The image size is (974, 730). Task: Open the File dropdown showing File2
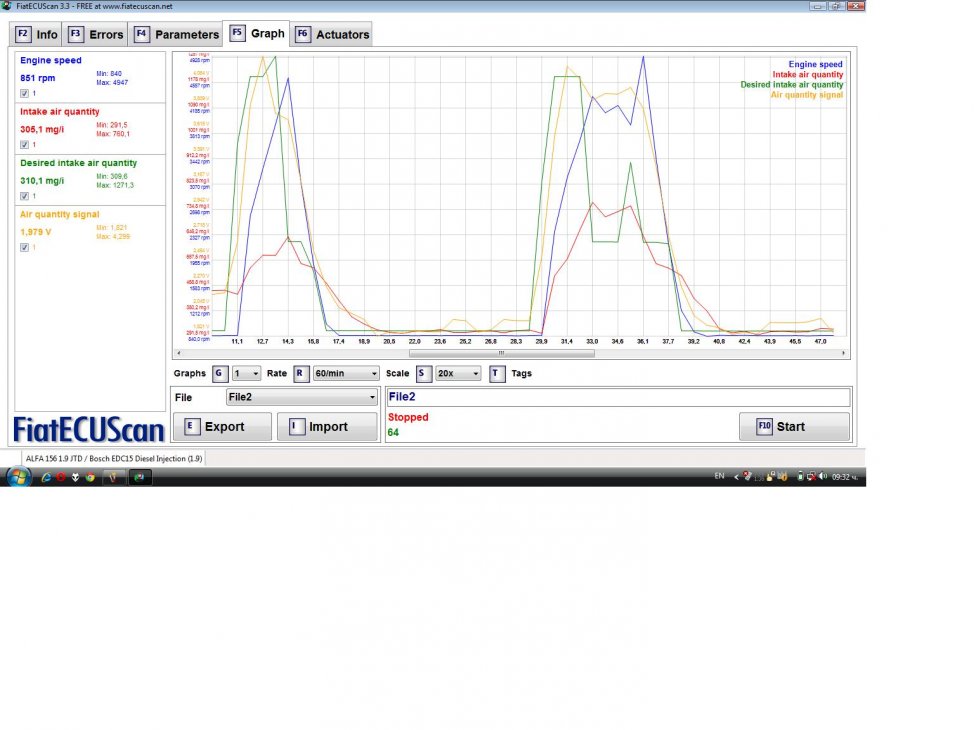(x=302, y=397)
